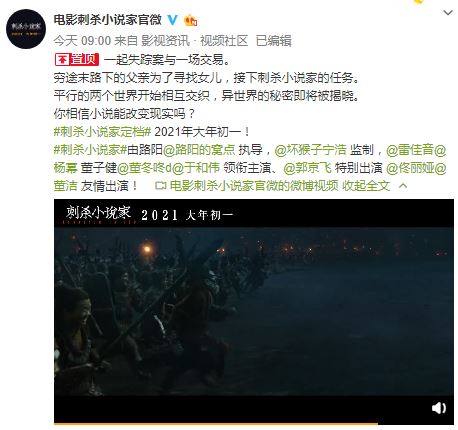The image size is (458, 430).
Task: Open hashtag #刺杀小说家定档#
Action: [103, 132]
